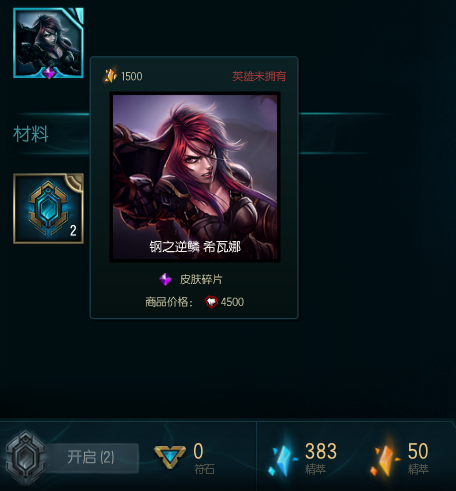Screen dimensions: 456x491
Task: Click the Hextech chest material icon
Action: [48, 208]
